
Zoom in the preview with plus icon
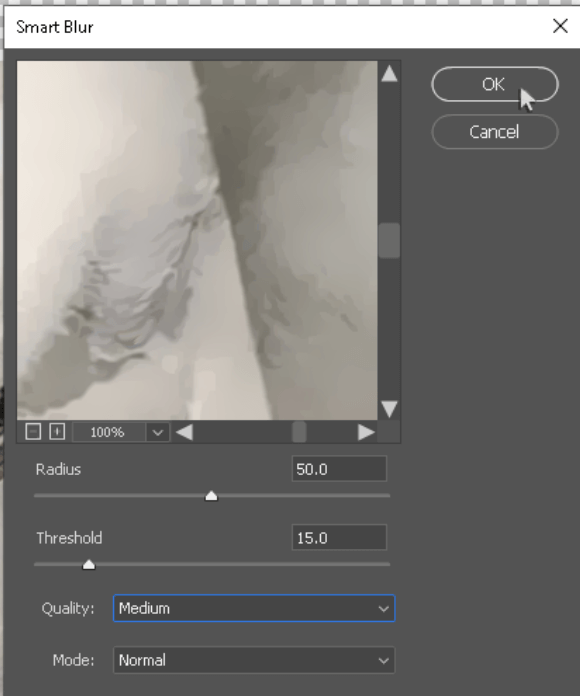point(57,431)
